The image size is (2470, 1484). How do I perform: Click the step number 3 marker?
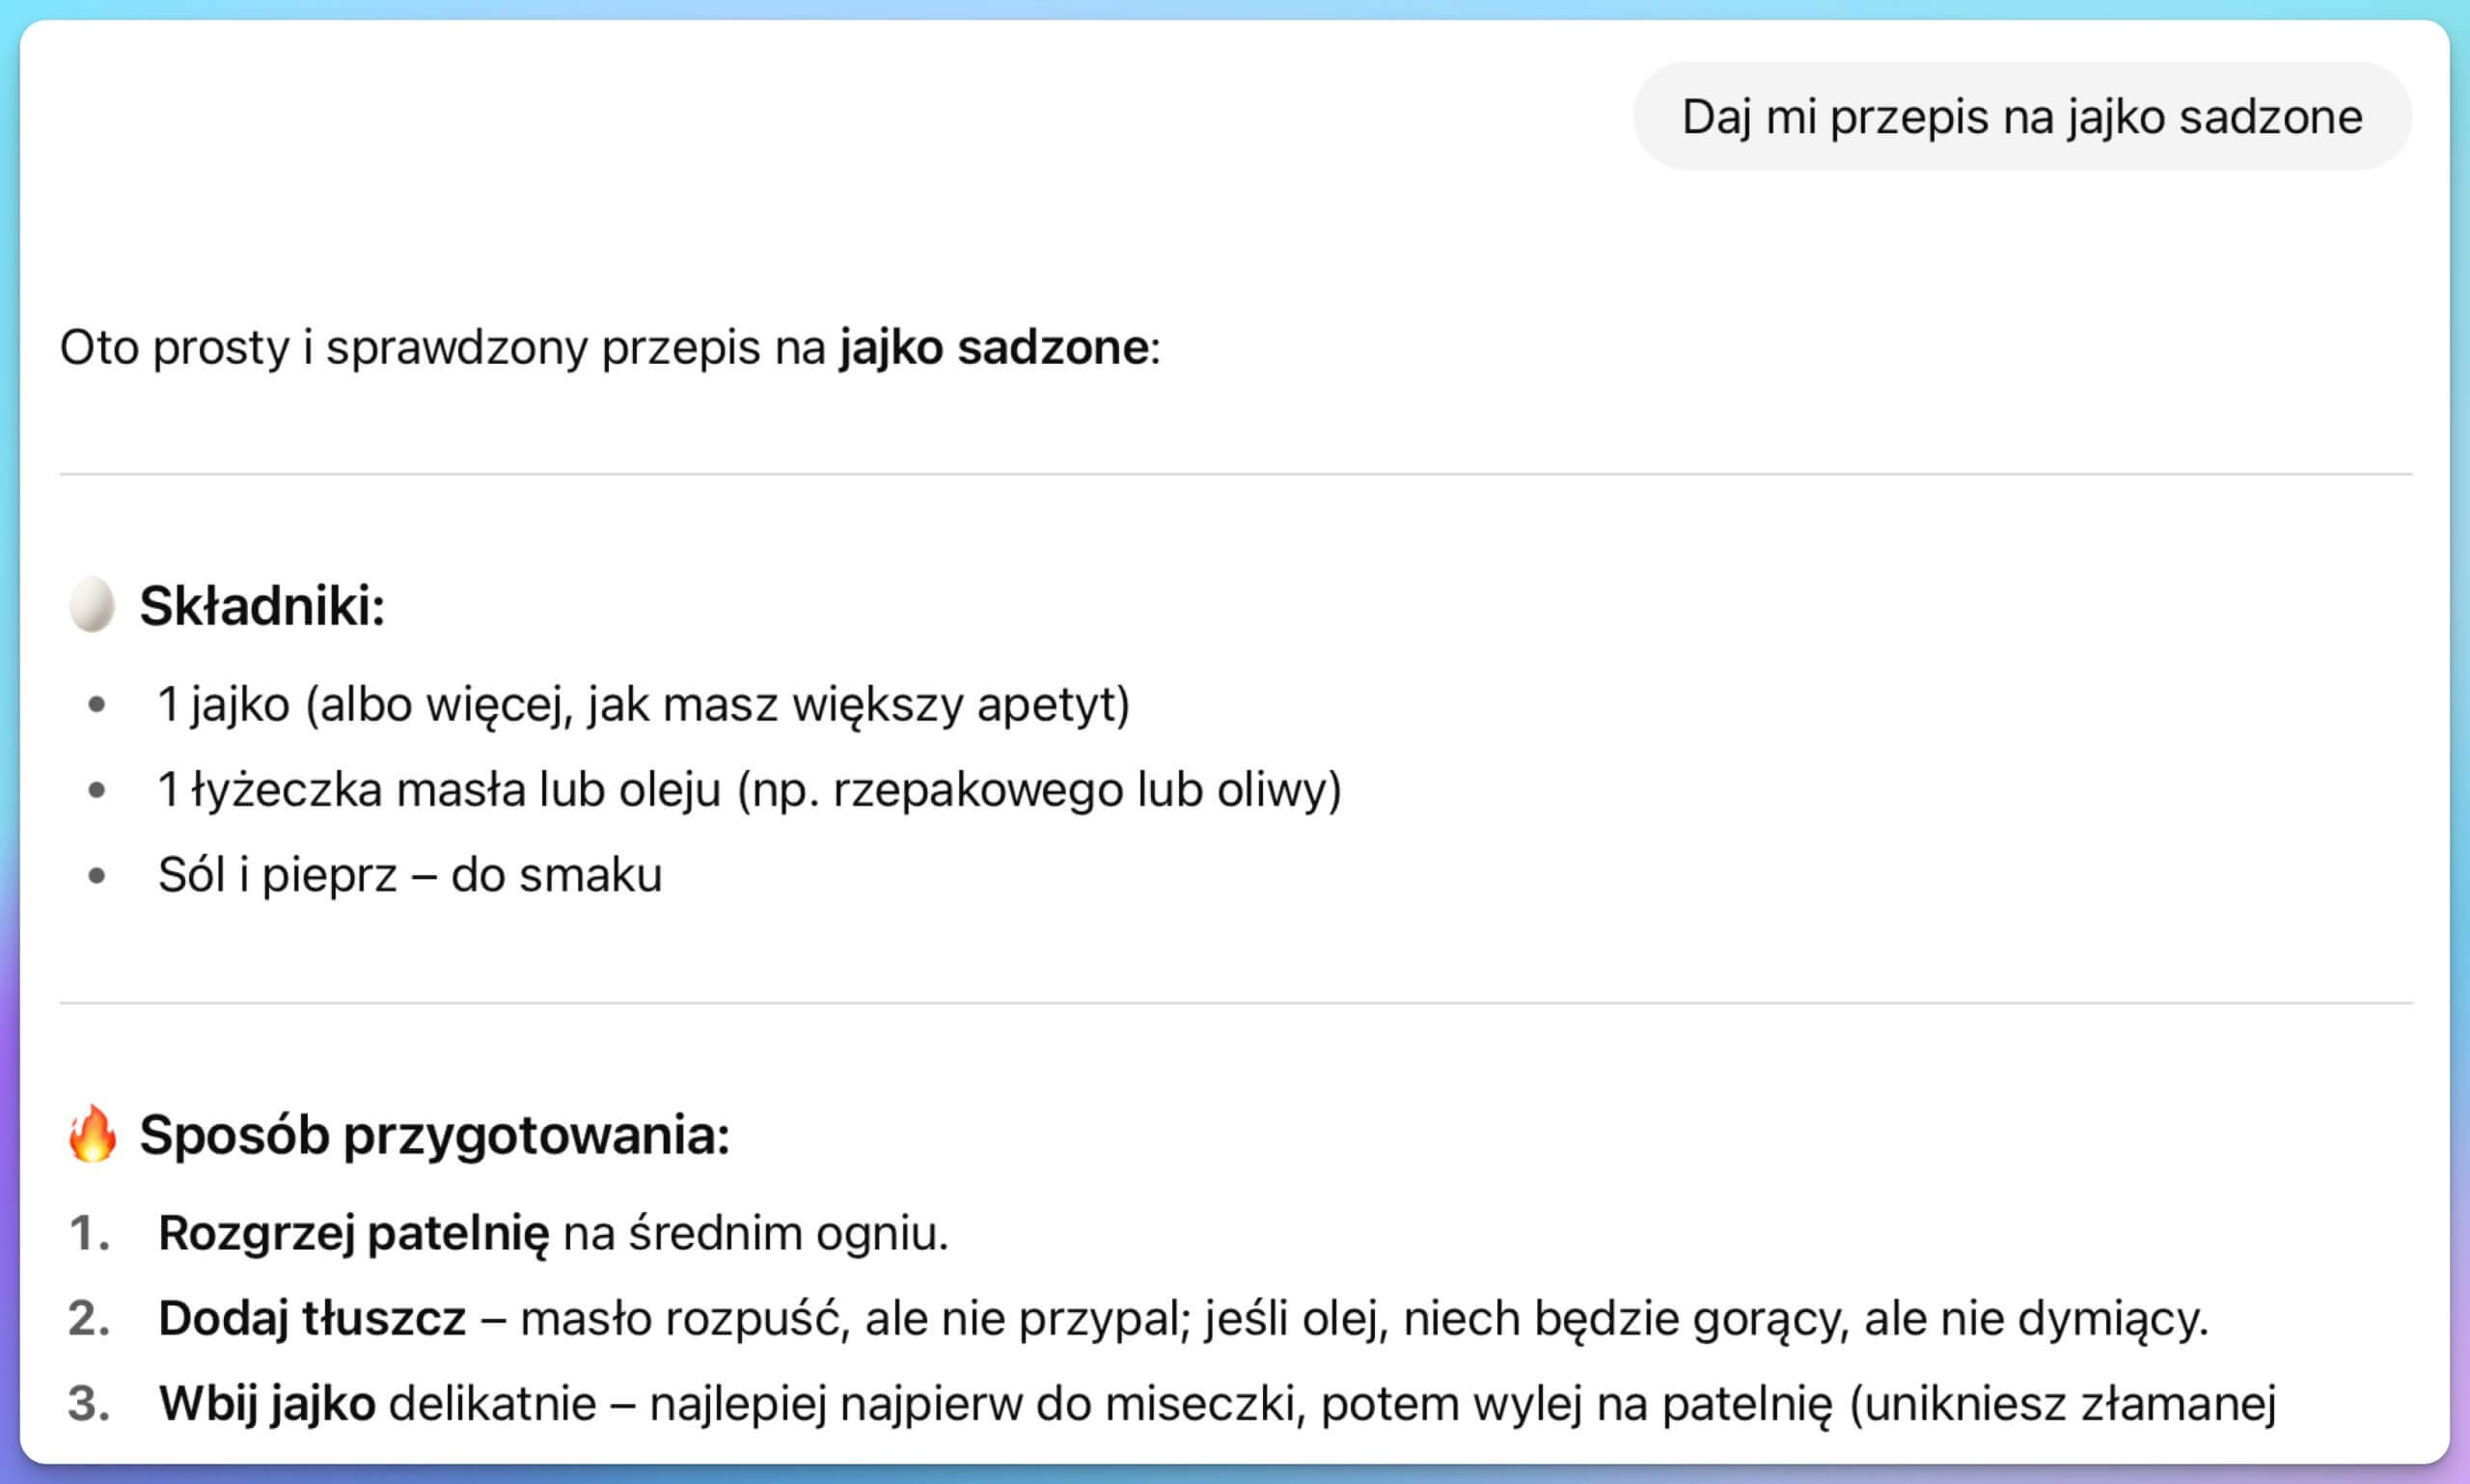click(89, 1404)
